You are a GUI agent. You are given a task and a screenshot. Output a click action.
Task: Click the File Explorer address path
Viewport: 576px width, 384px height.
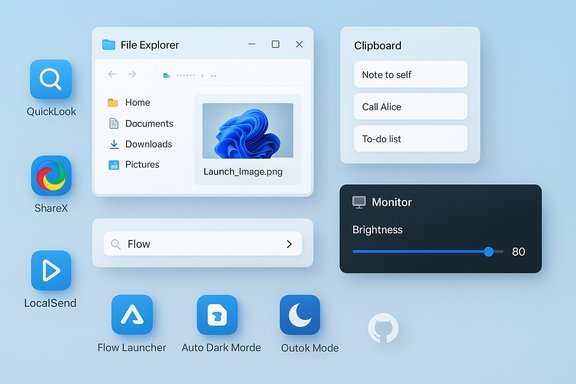coord(196,75)
